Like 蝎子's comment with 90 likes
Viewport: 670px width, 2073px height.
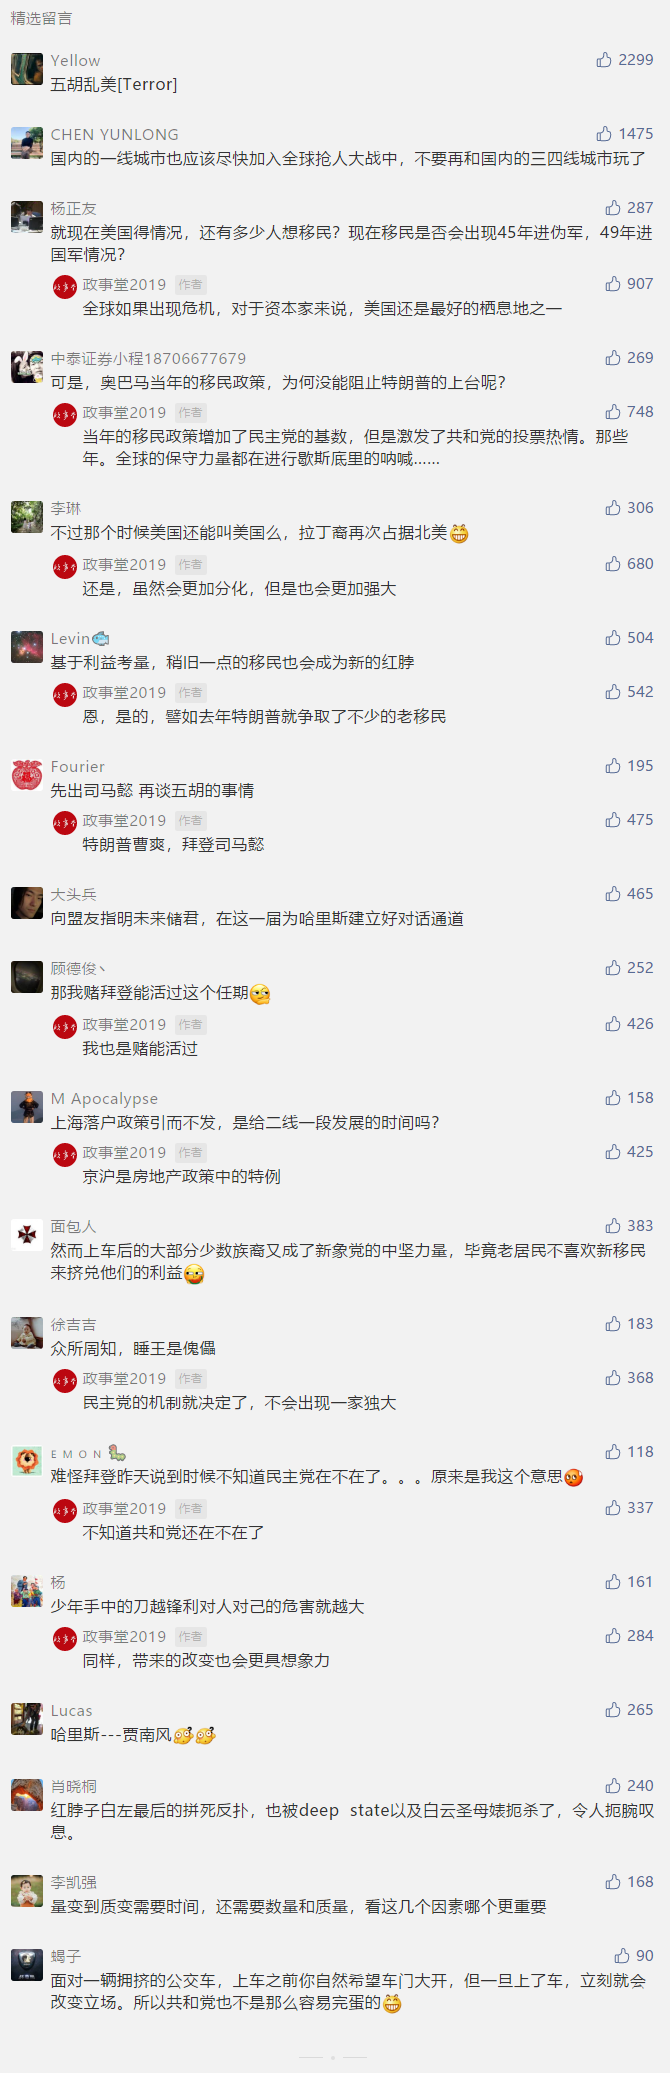tap(622, 1956)
